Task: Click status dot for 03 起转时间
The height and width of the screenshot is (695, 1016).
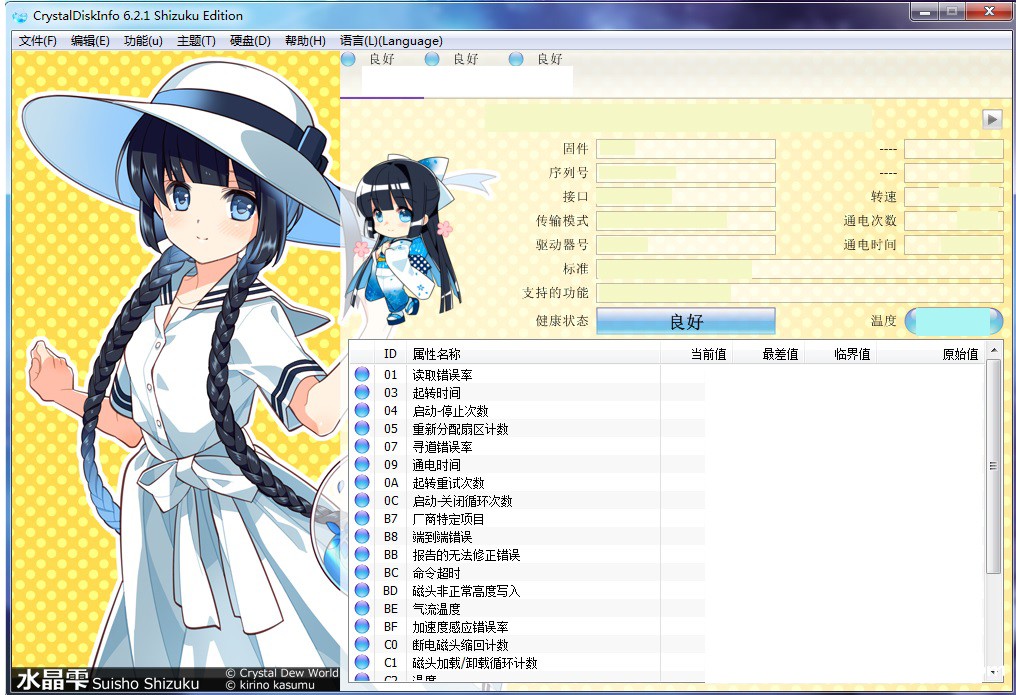Action: pyautogui.click(x=362, y=393)
